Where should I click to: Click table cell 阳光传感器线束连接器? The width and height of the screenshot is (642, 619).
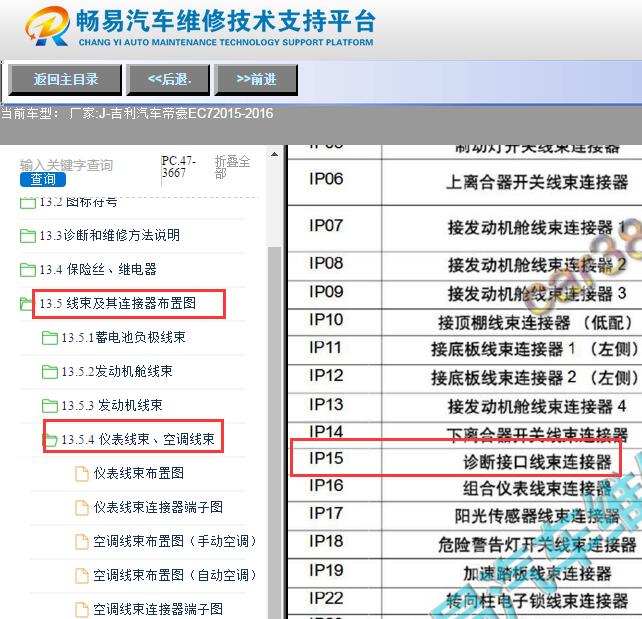click(x=537, y=516)
